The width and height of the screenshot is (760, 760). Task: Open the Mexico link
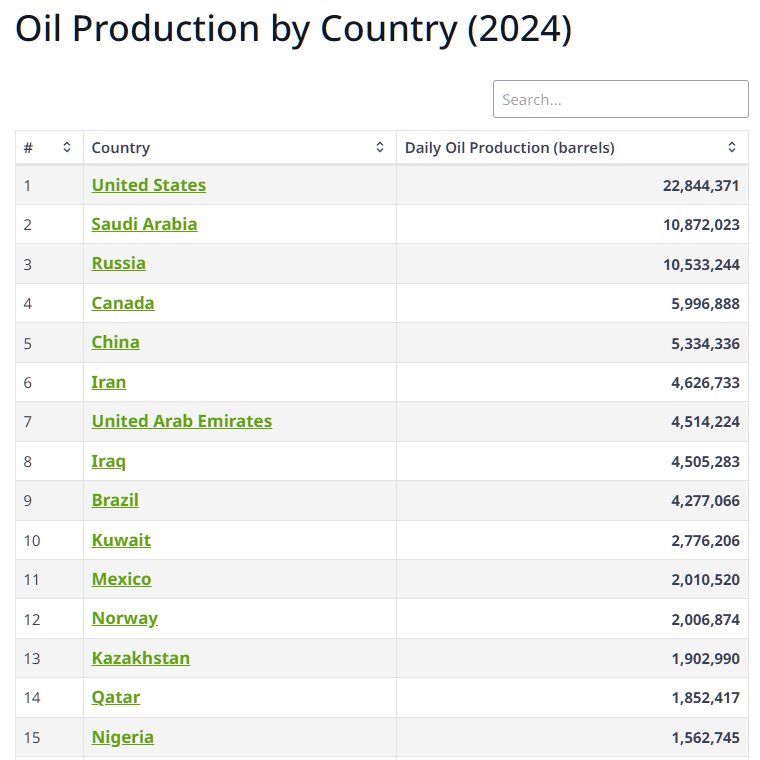pyautogui.click(x=122, y=580)
